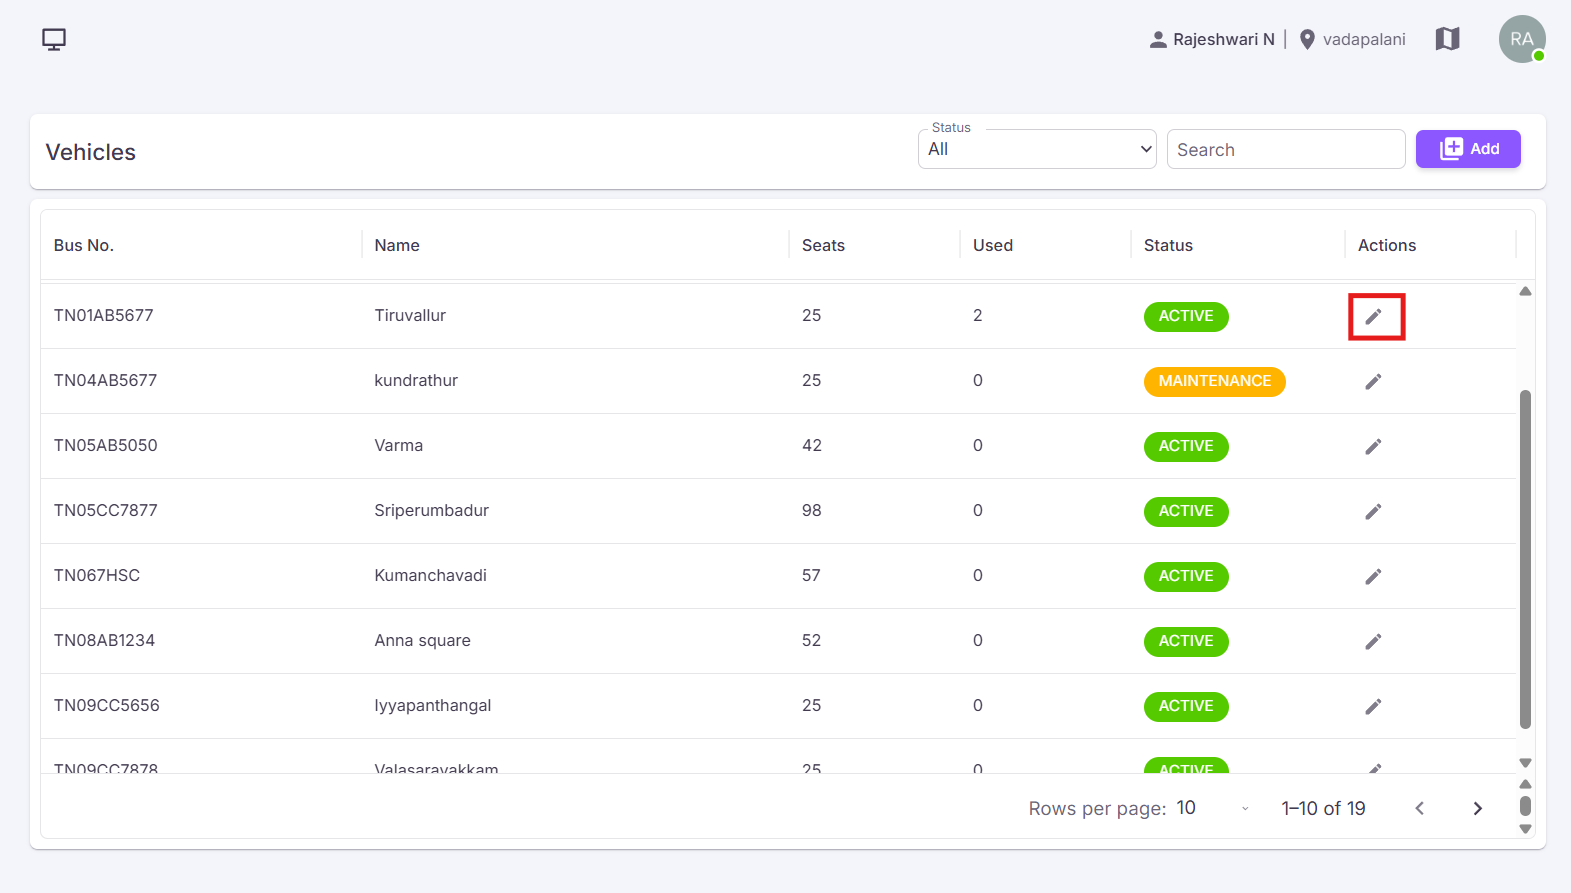Open the Status filter dropdown

pos(1037,149)
